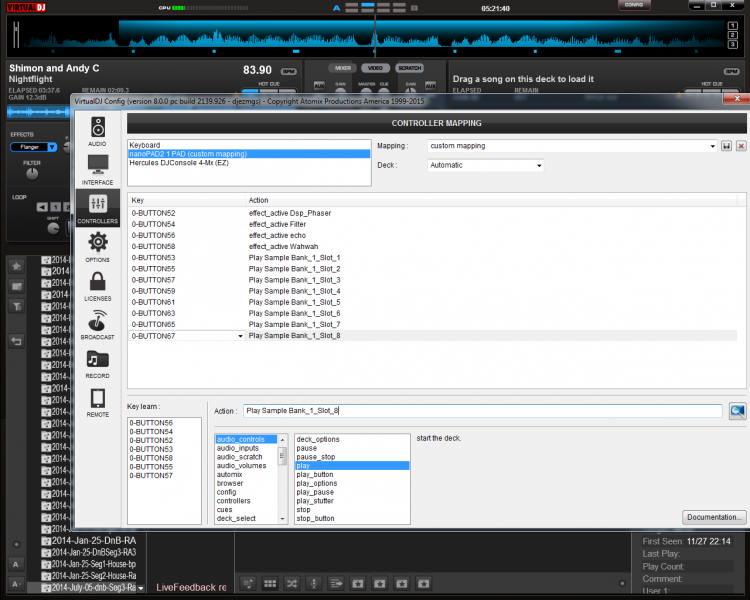Viewport: 750px width, 600px height.
Task: Open the Interface settings section
Action: [98, 169]
